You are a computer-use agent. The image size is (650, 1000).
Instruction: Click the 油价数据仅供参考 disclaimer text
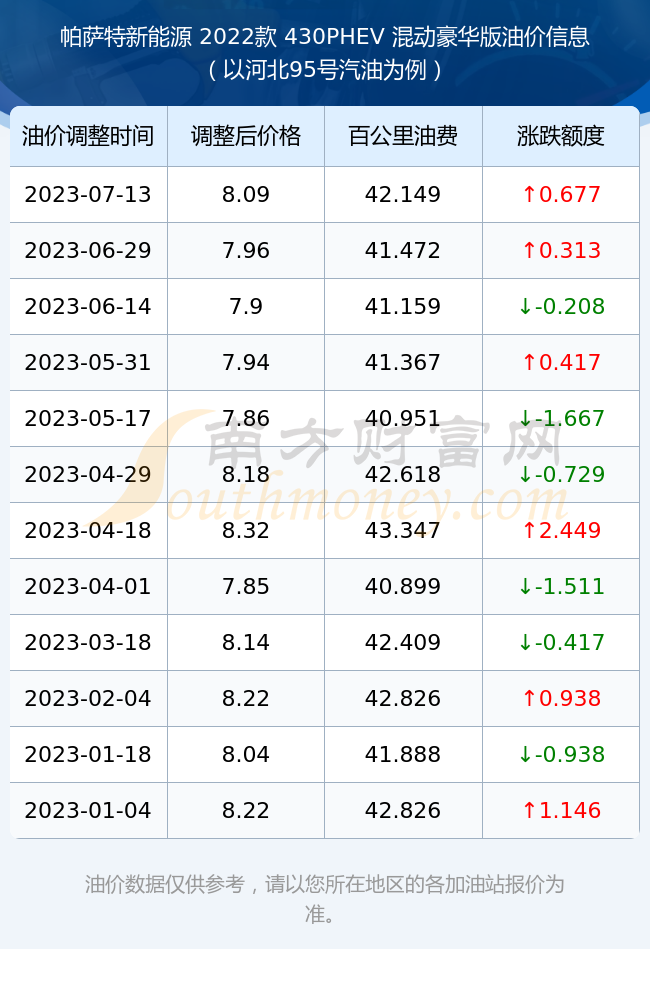[x=325, y=899]
